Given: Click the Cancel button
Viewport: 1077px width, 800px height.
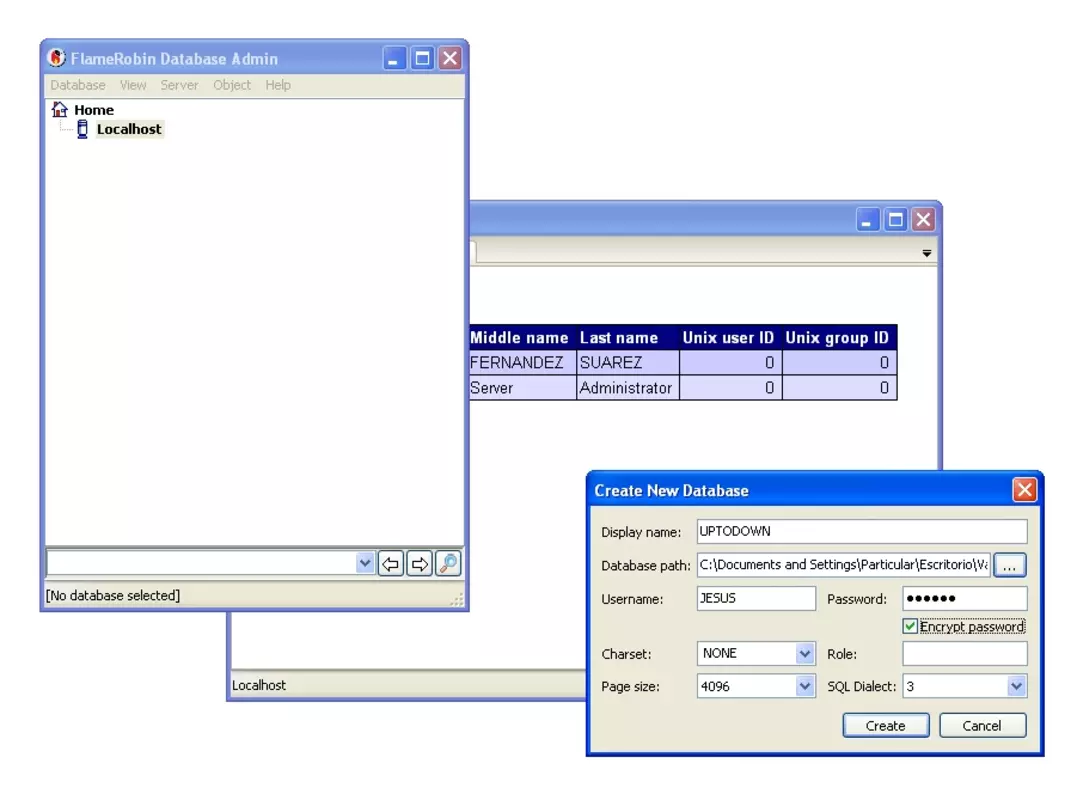Looking at the screenshot, I should [982, 726].
